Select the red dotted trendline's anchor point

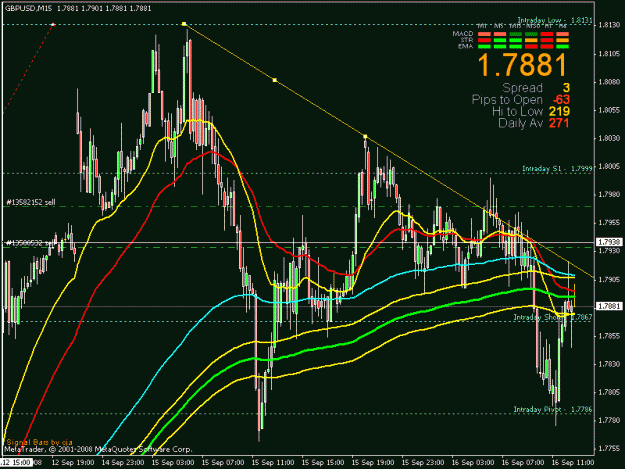[53, 25]
